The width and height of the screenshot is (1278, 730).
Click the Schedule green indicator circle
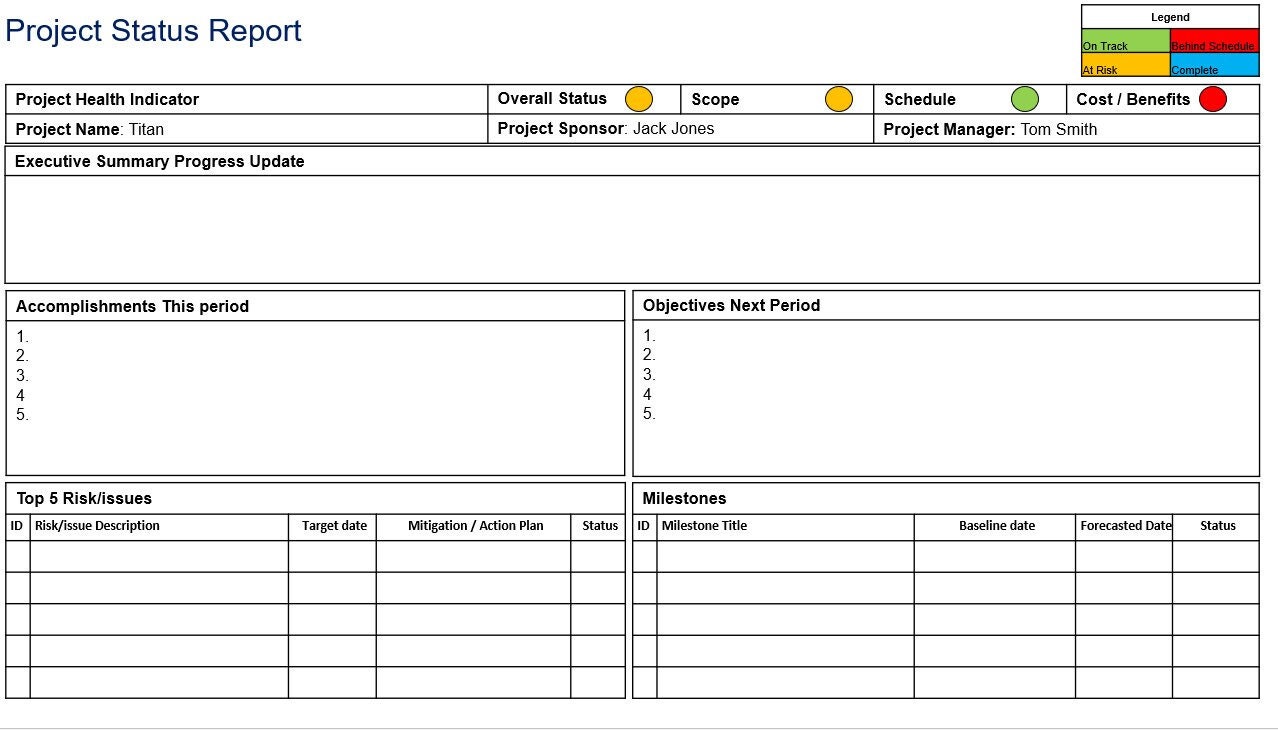[1025, 99]
